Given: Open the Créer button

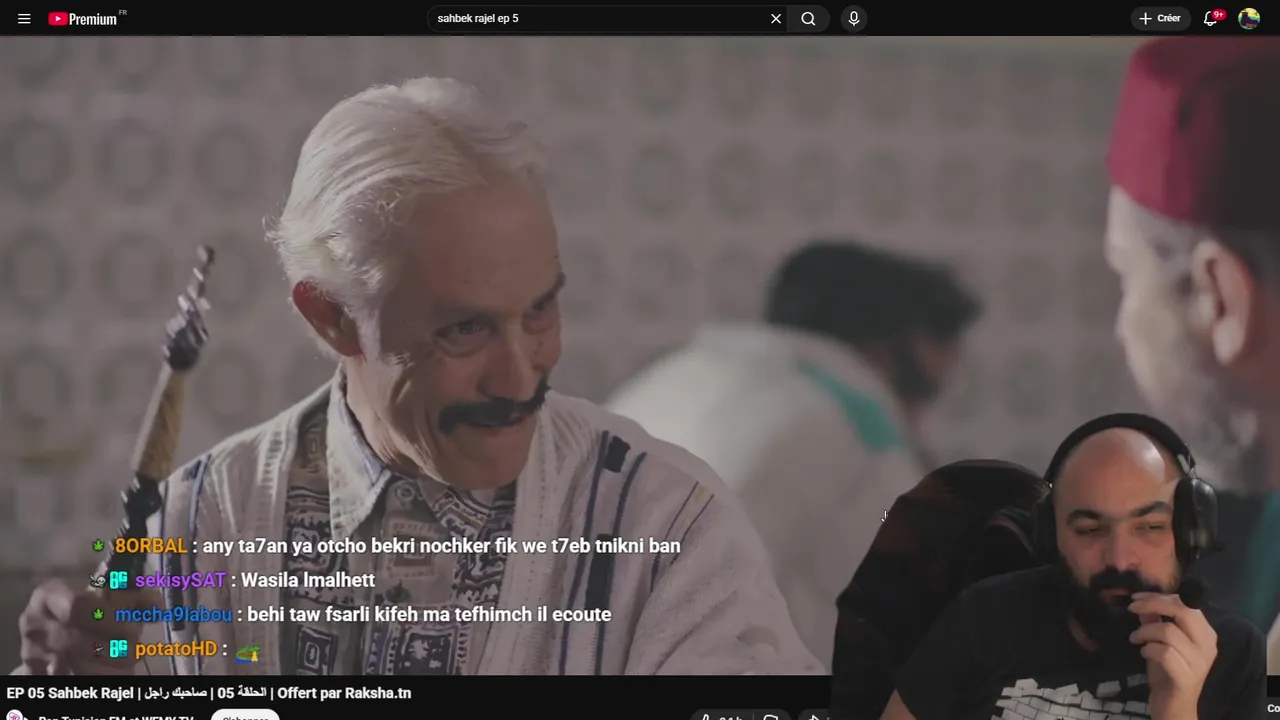Looking at the screenshot, I should pyautogui.click(x=1160, y=18).
